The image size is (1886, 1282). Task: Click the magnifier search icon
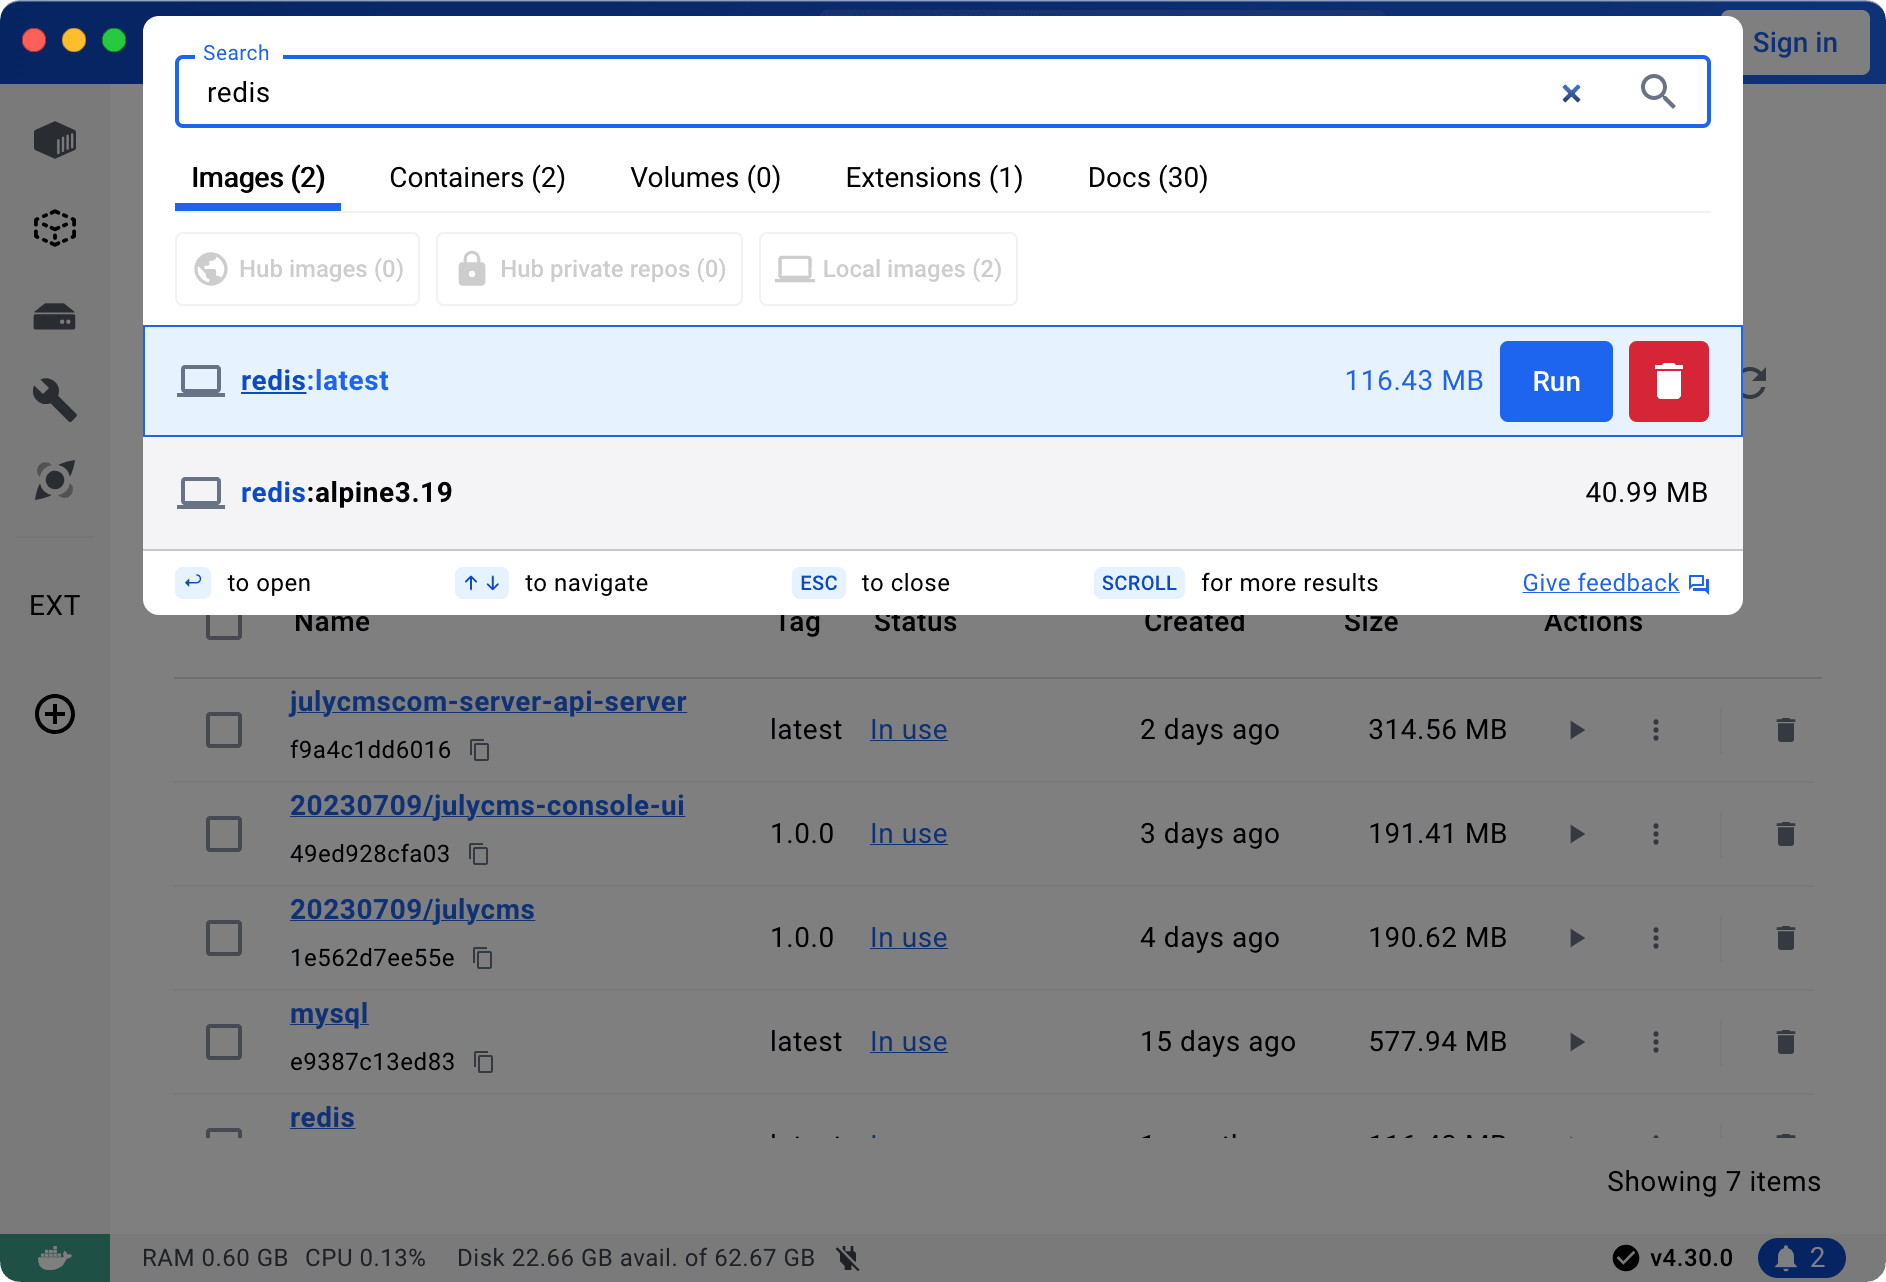click(x=1658, y=92)
